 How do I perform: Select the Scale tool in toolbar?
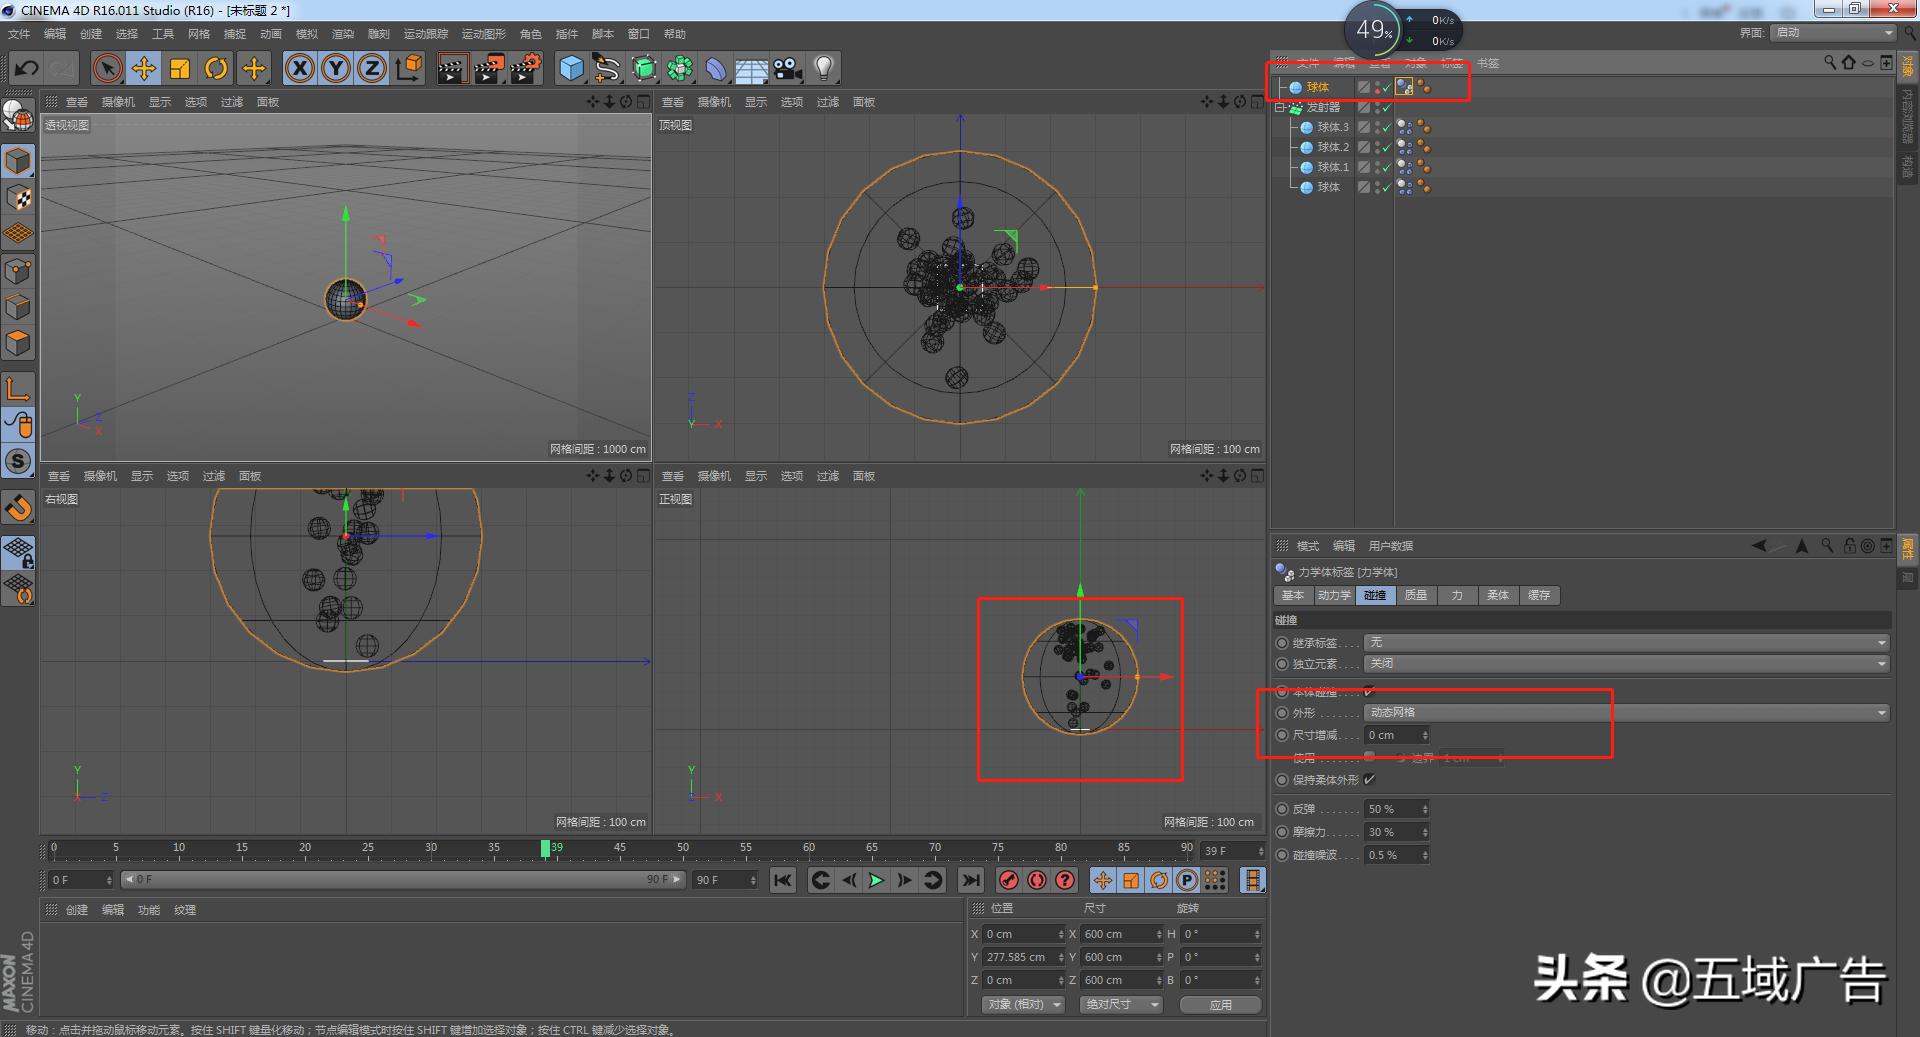(180, 69)
